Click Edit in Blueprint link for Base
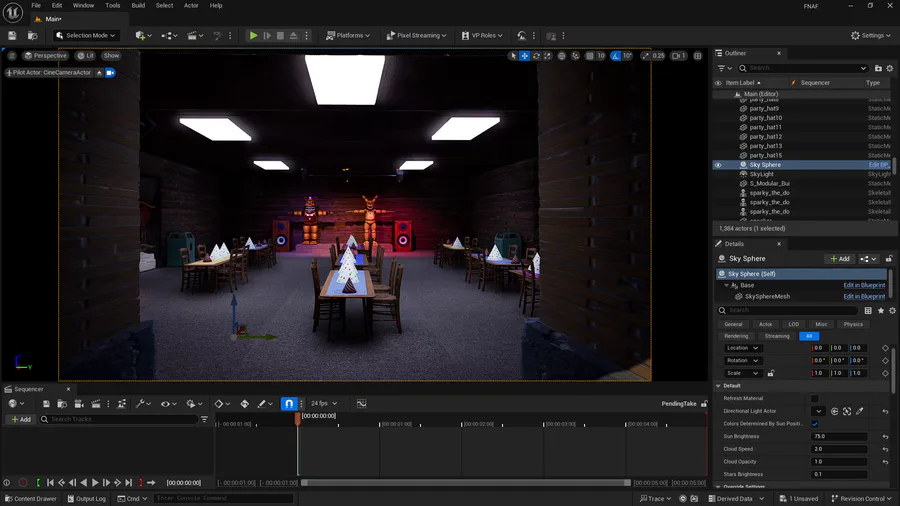The height and width of the screenshot is (506, 900). point(864,285)
